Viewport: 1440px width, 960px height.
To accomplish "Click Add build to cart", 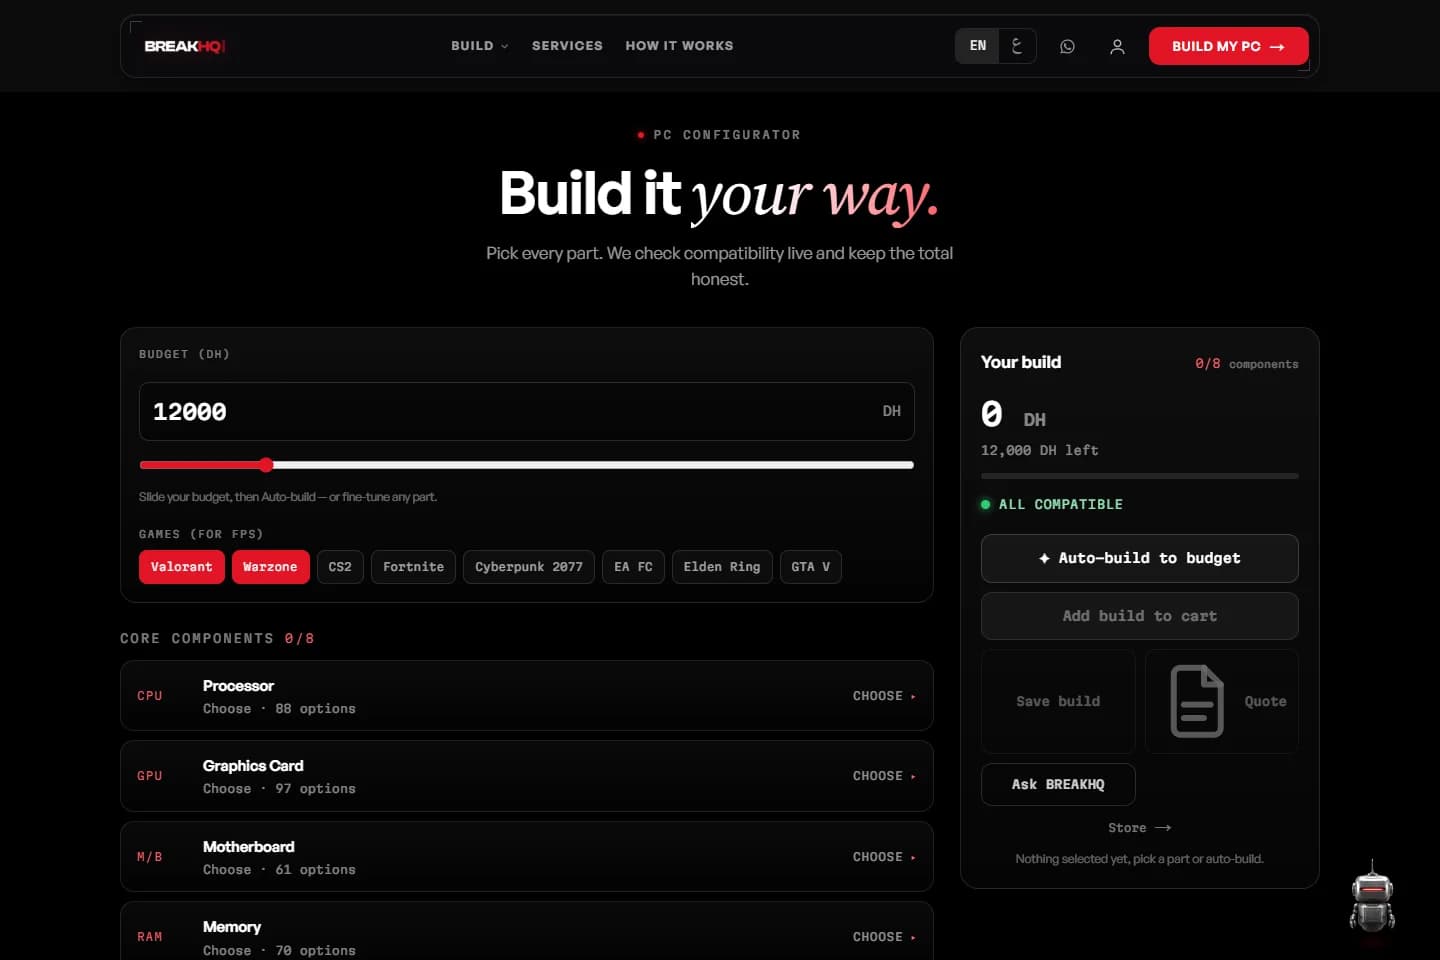I will [x=1139, y=616].
